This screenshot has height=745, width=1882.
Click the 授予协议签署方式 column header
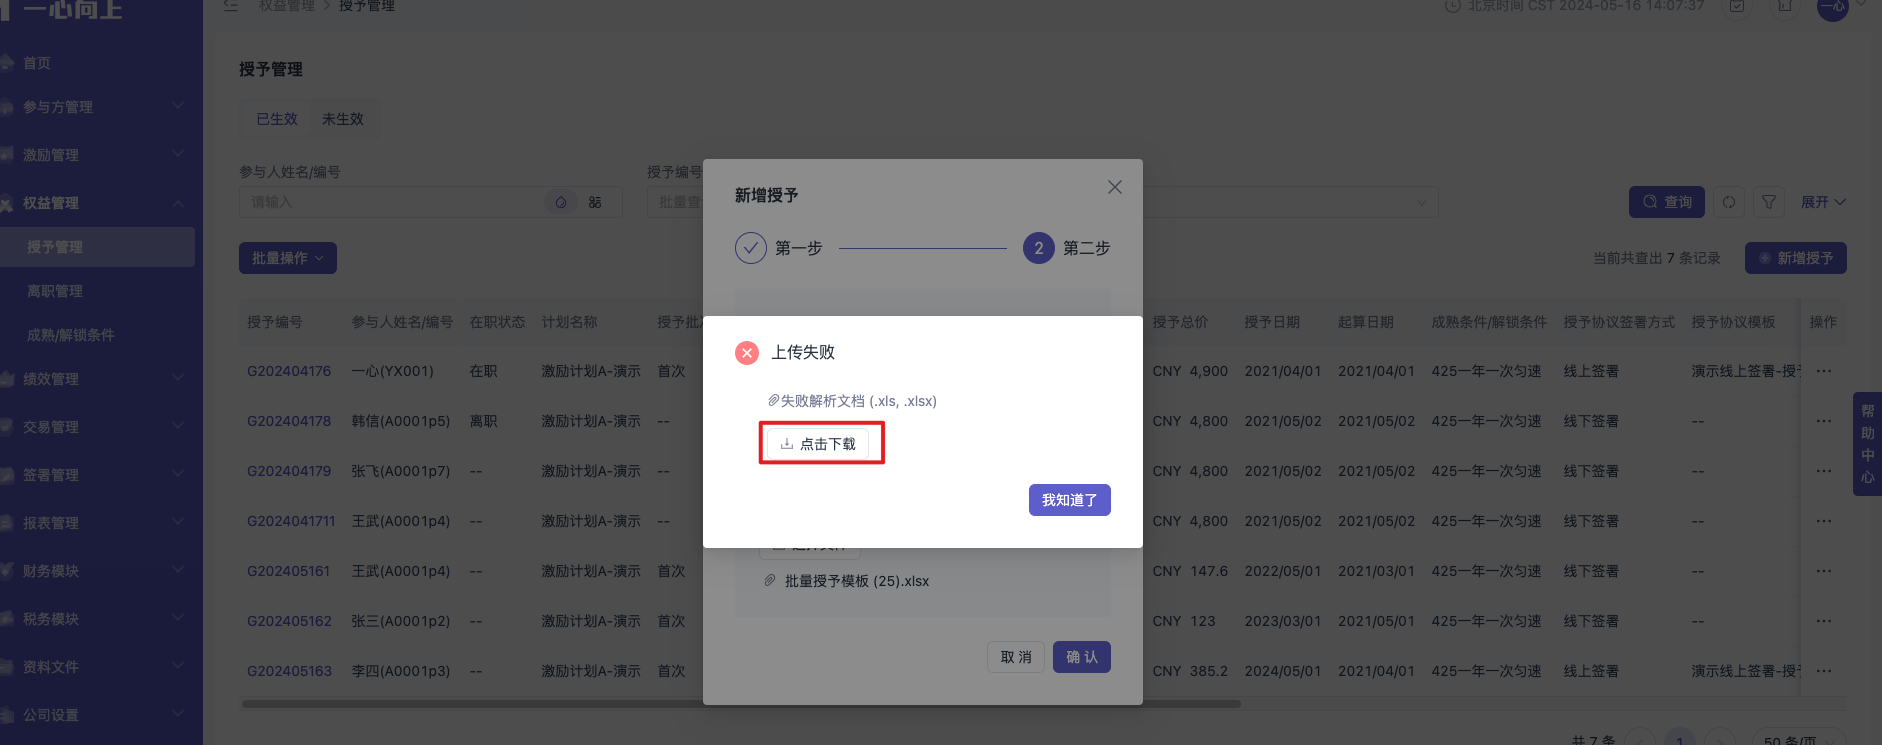tap(1619, 322)
